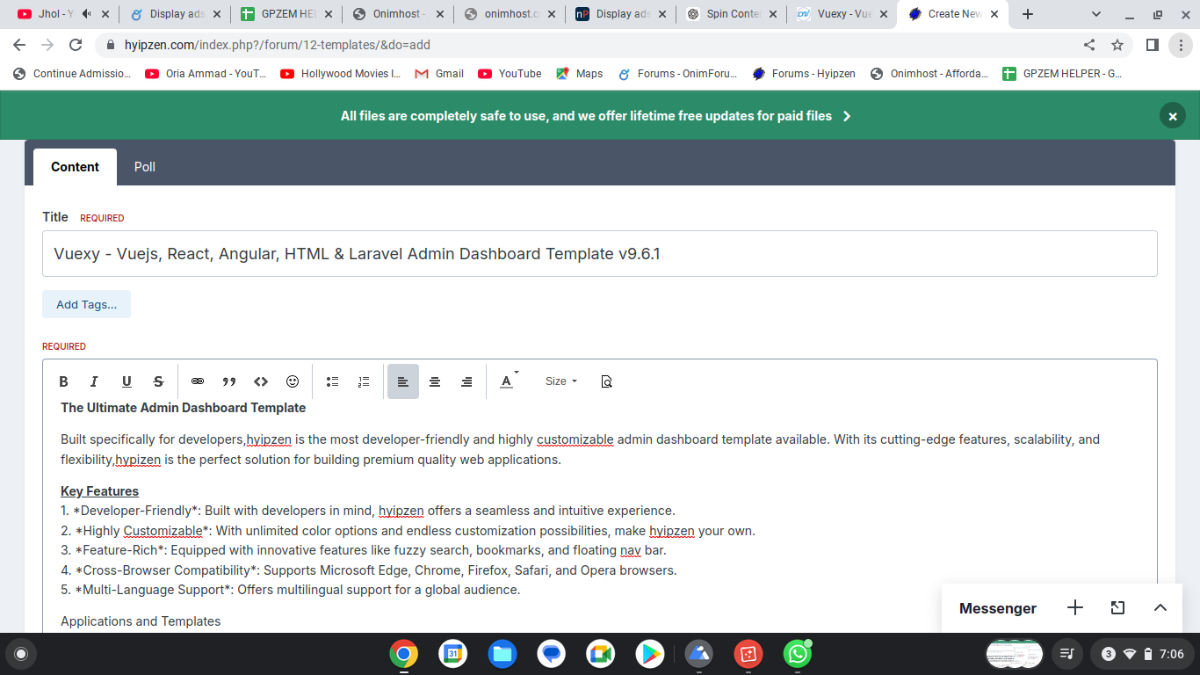Open the browser side panel
Image resolution: width=1200 pixels, height=675 pixels.
point(1152,45)
